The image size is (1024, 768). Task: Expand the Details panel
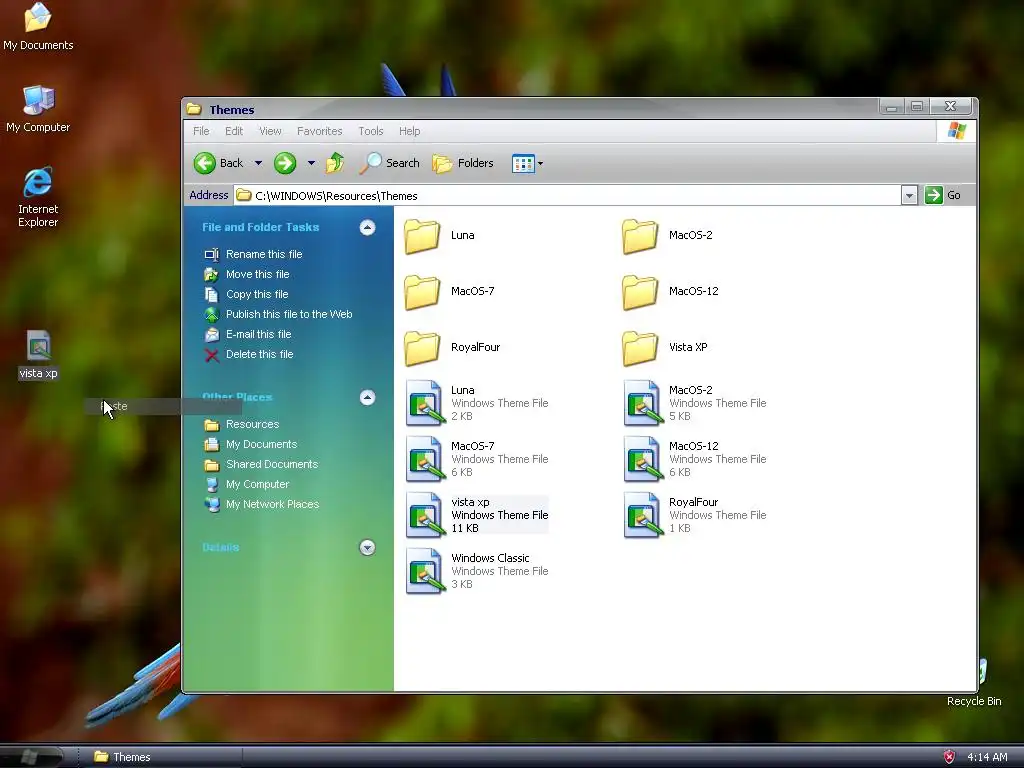point(368,547)
